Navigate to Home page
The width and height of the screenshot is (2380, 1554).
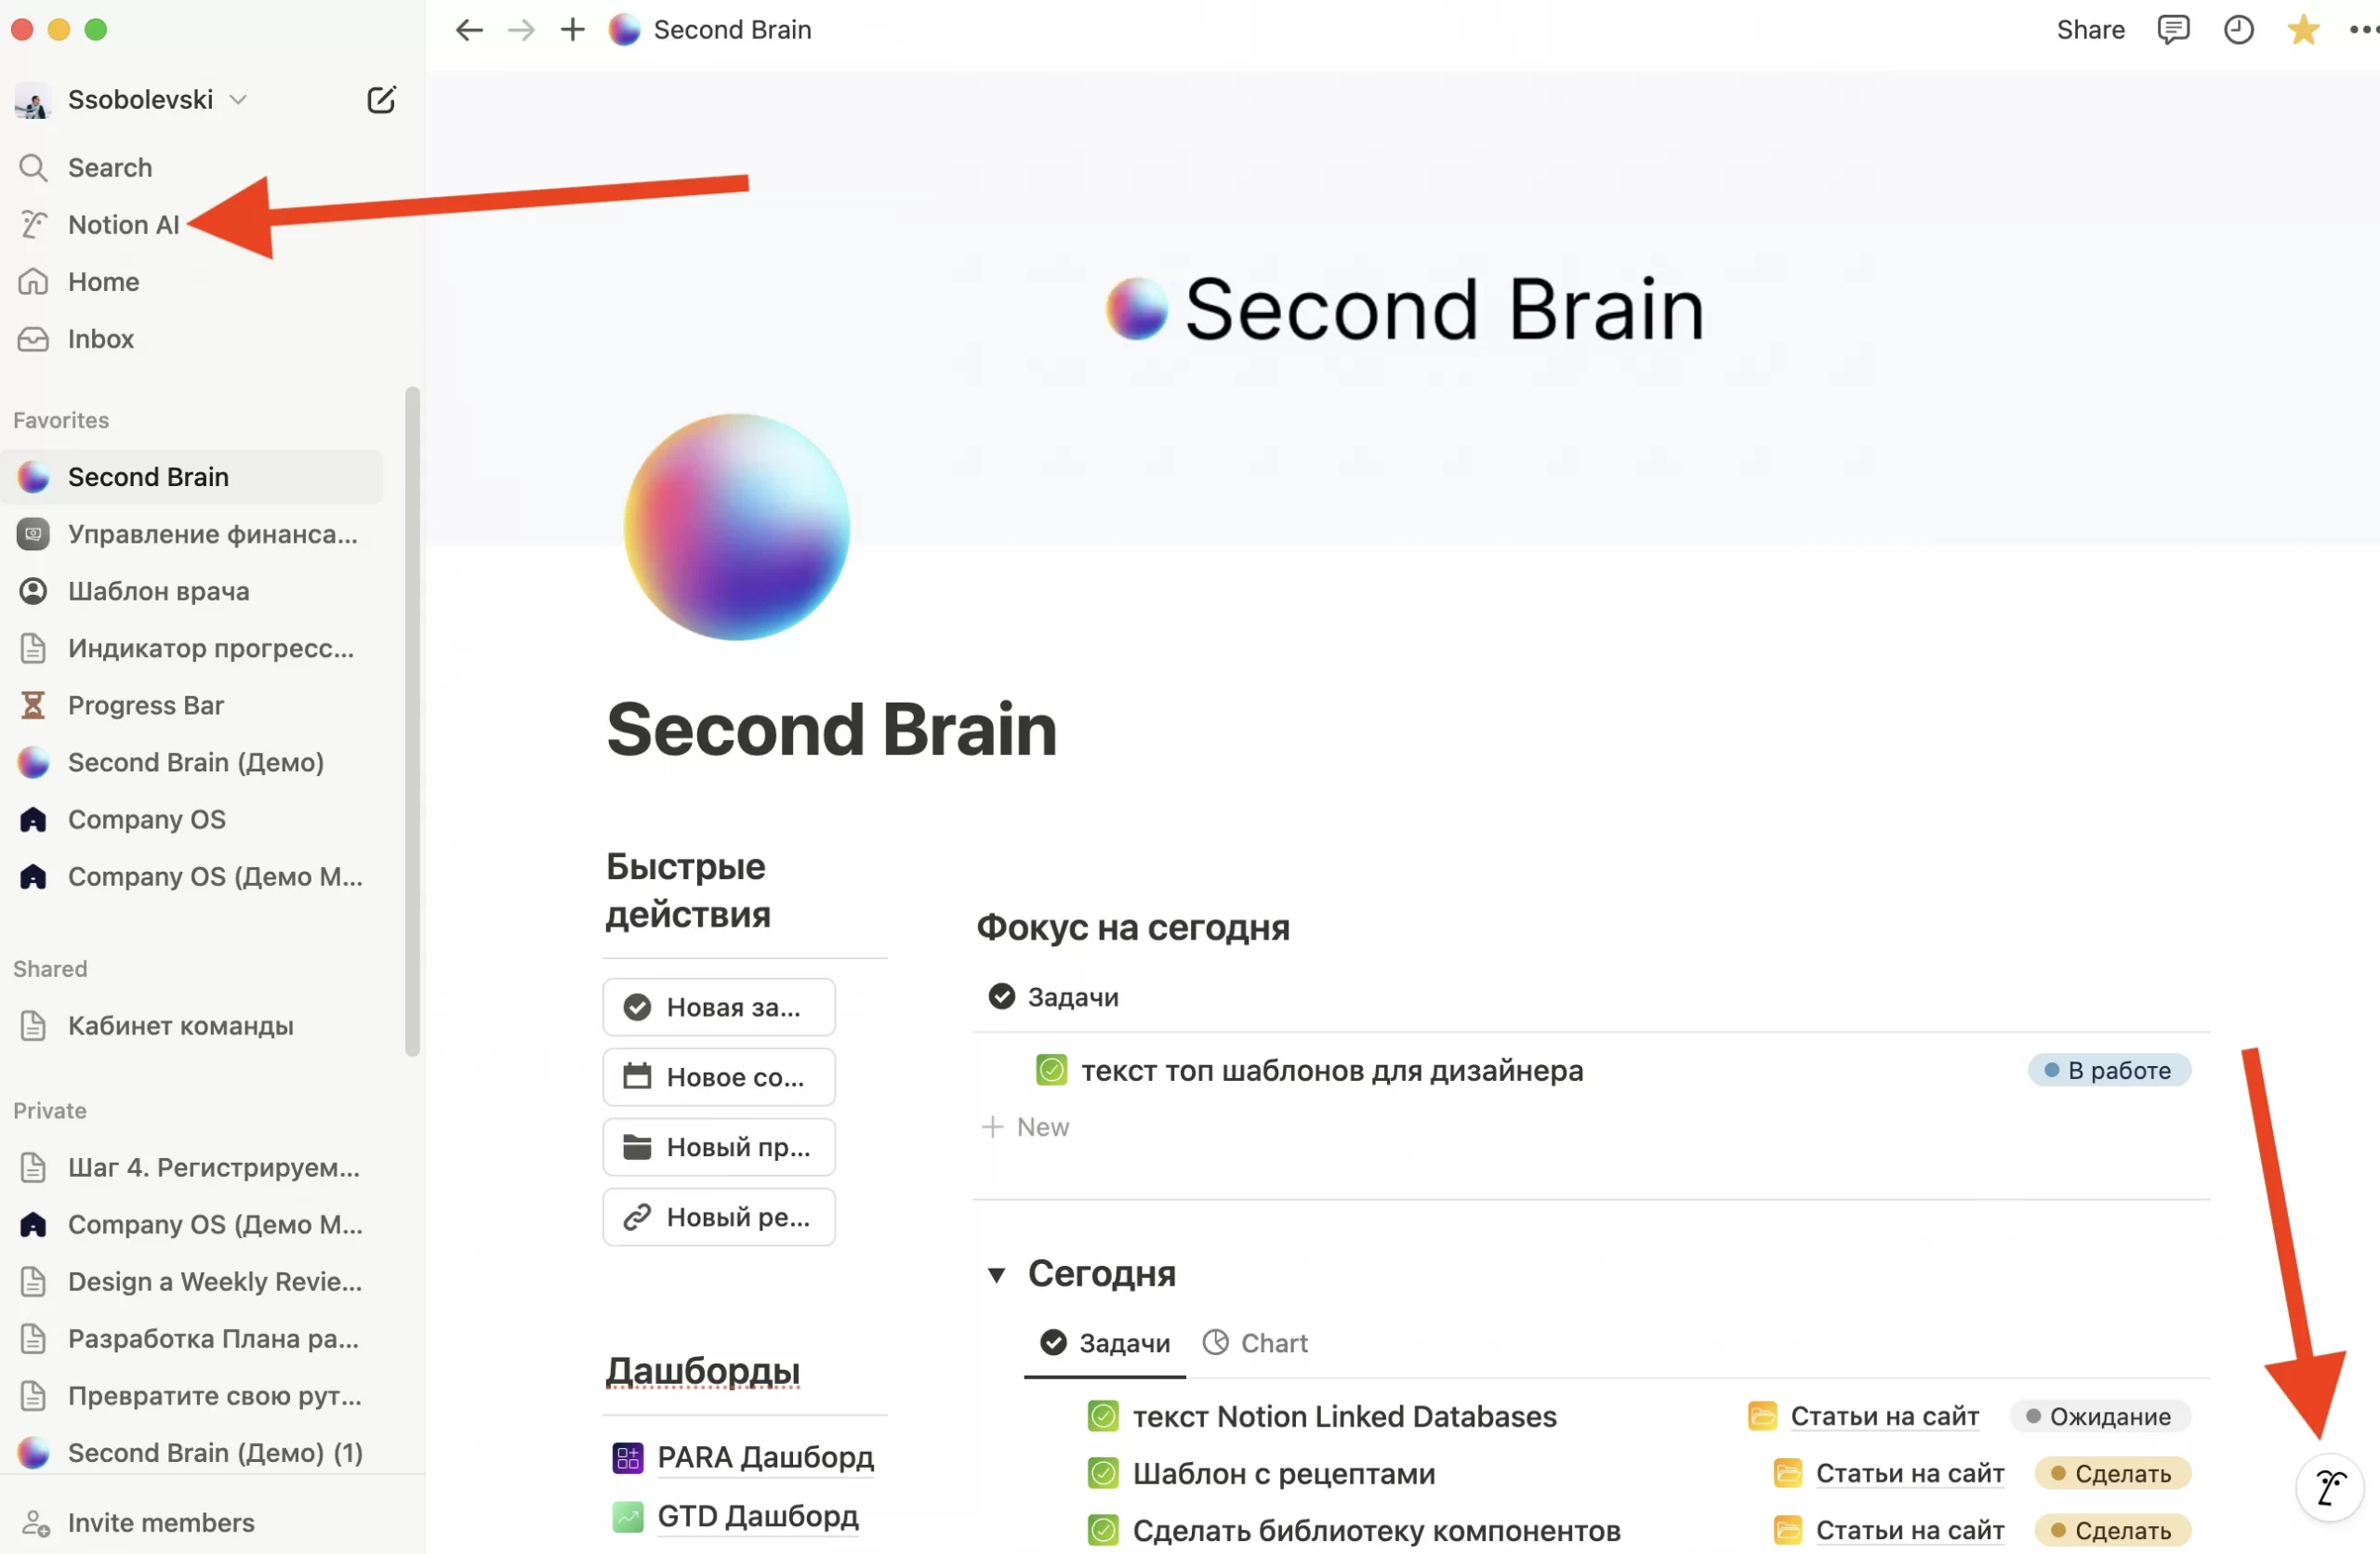pyautogui.click(x=104, y=281)
